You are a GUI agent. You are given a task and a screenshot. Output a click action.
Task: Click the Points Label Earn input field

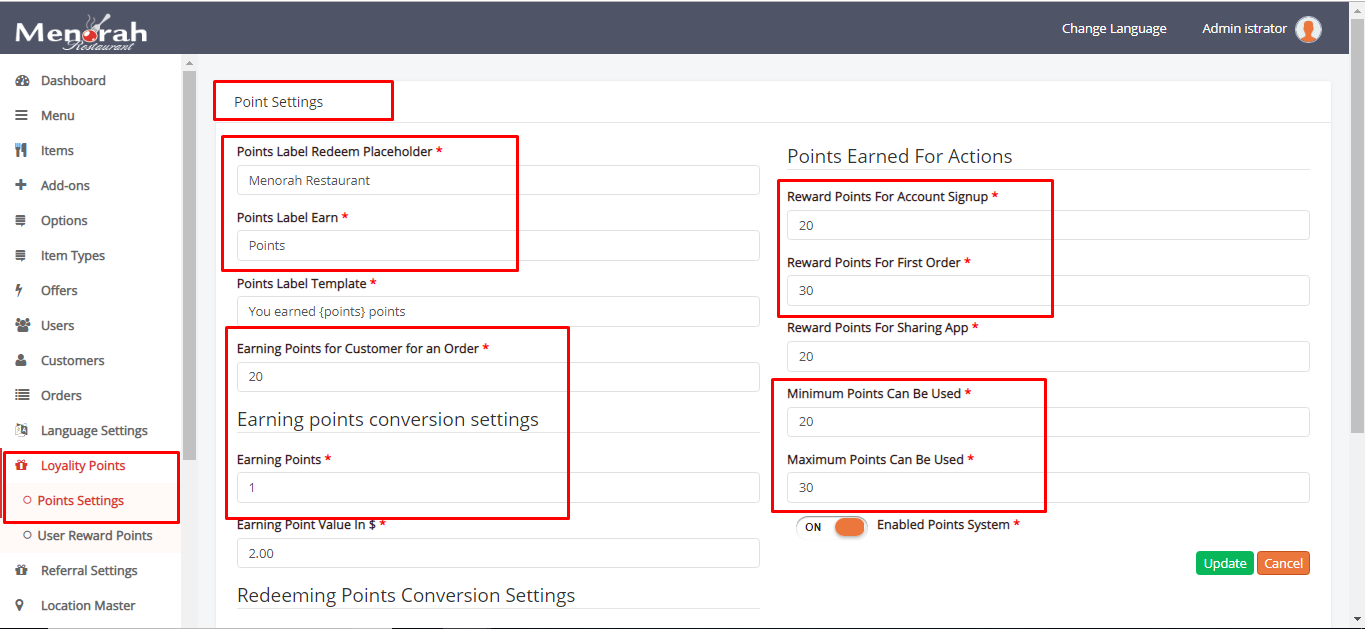498,246
